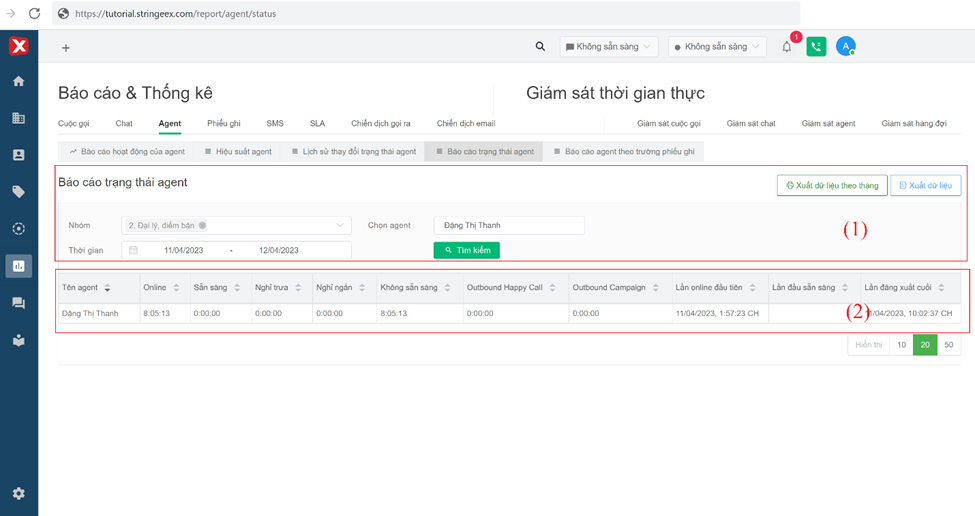Click the magnifier search icon in top bar
975x516 pixels.
[x=540, y=46]
